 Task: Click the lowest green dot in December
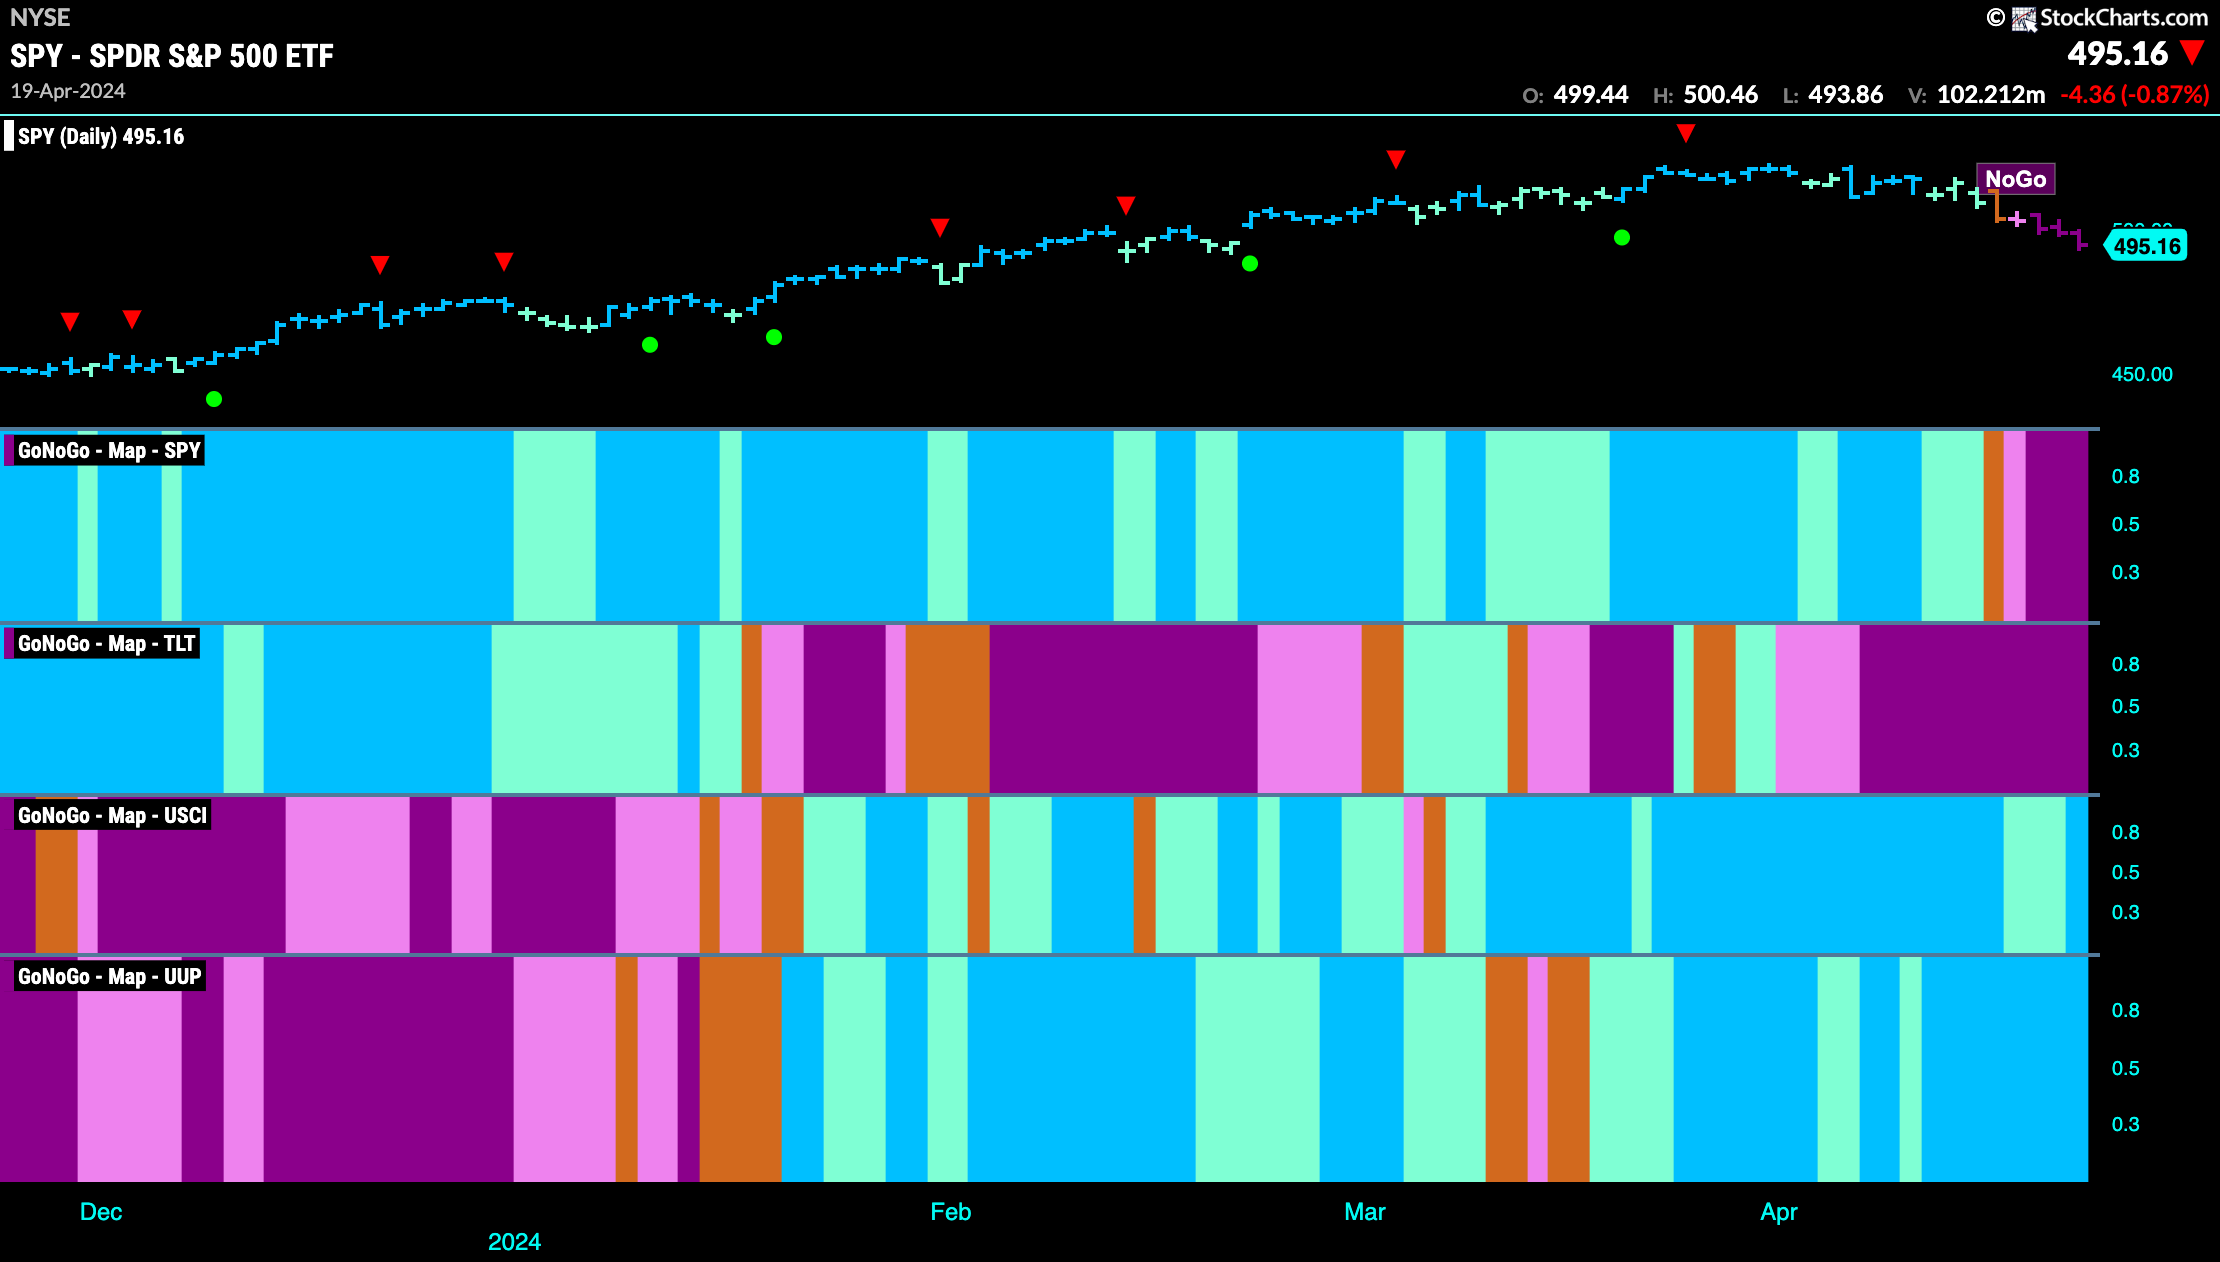(x=214, y=399)
